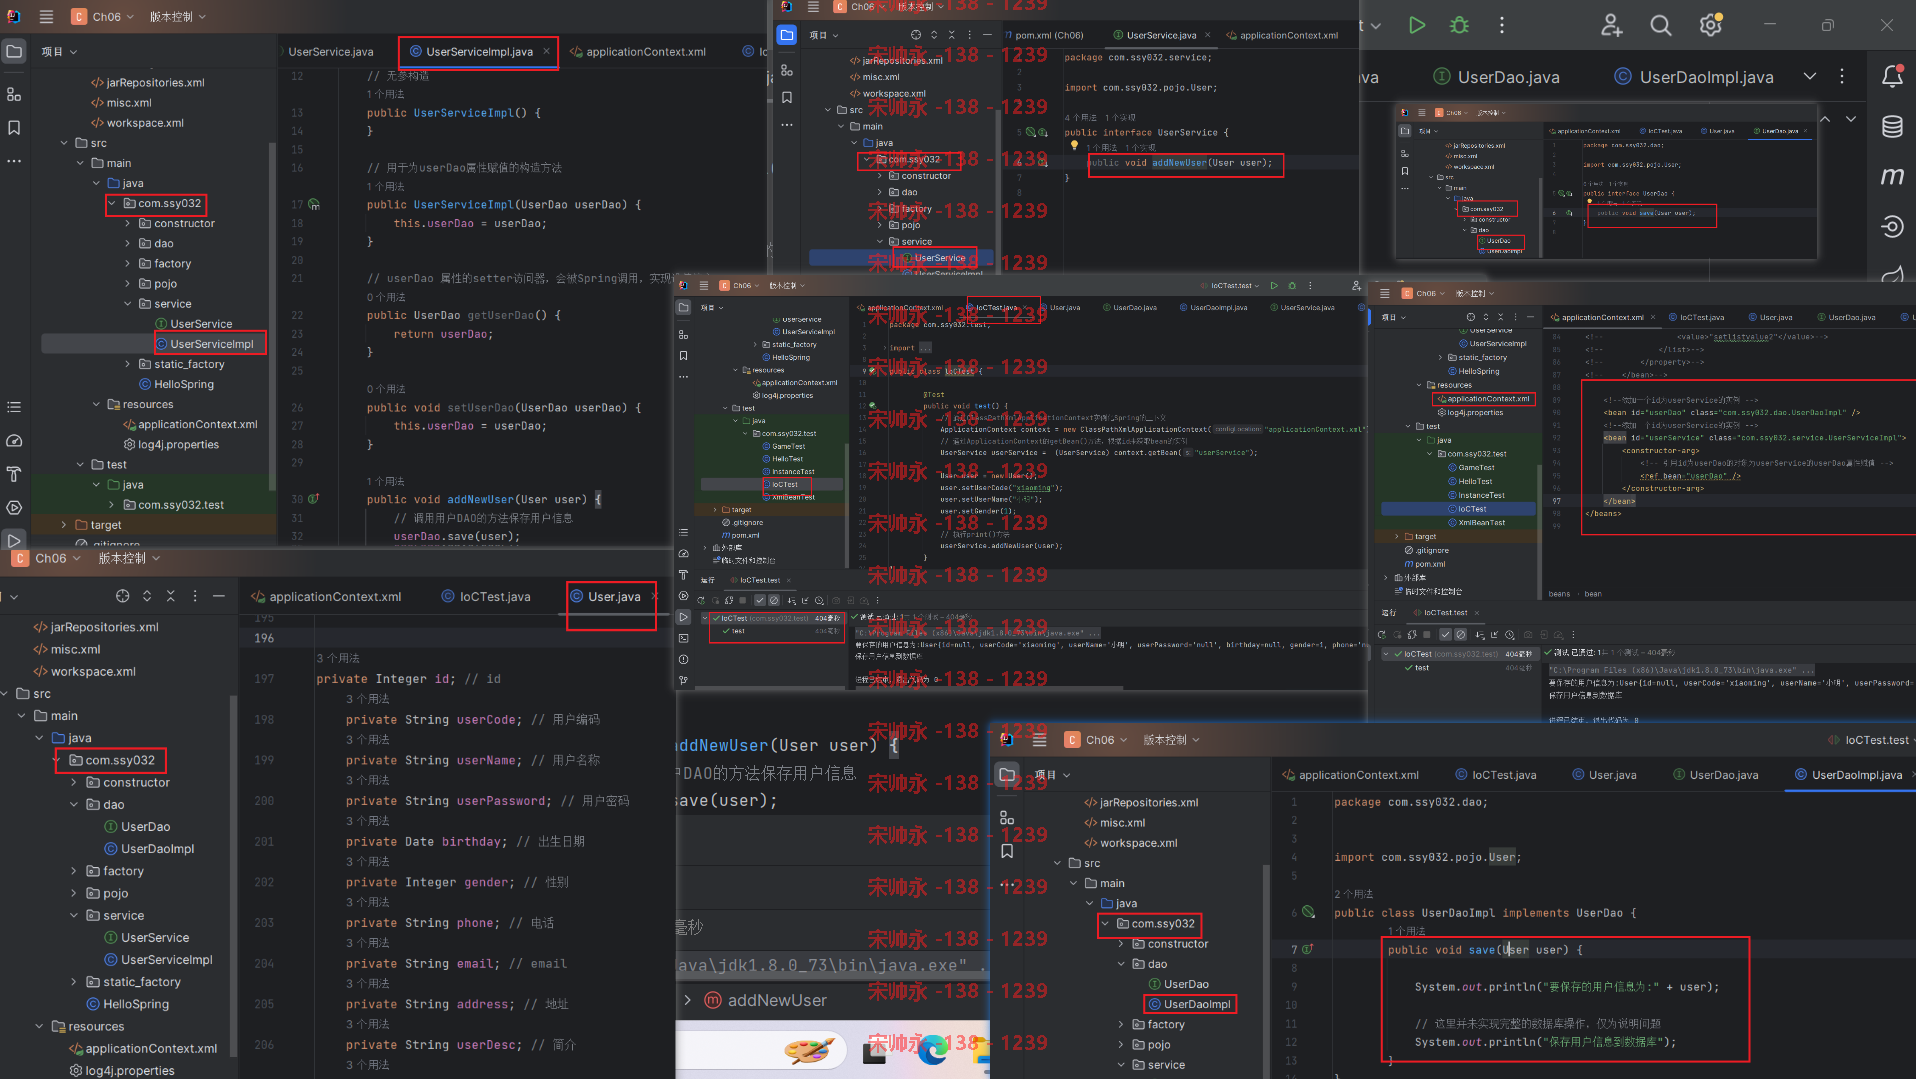Open Bookmarks tool window in UserDaoImpl.java window
The image size is (1916, 1079).
click(1007, 852)
